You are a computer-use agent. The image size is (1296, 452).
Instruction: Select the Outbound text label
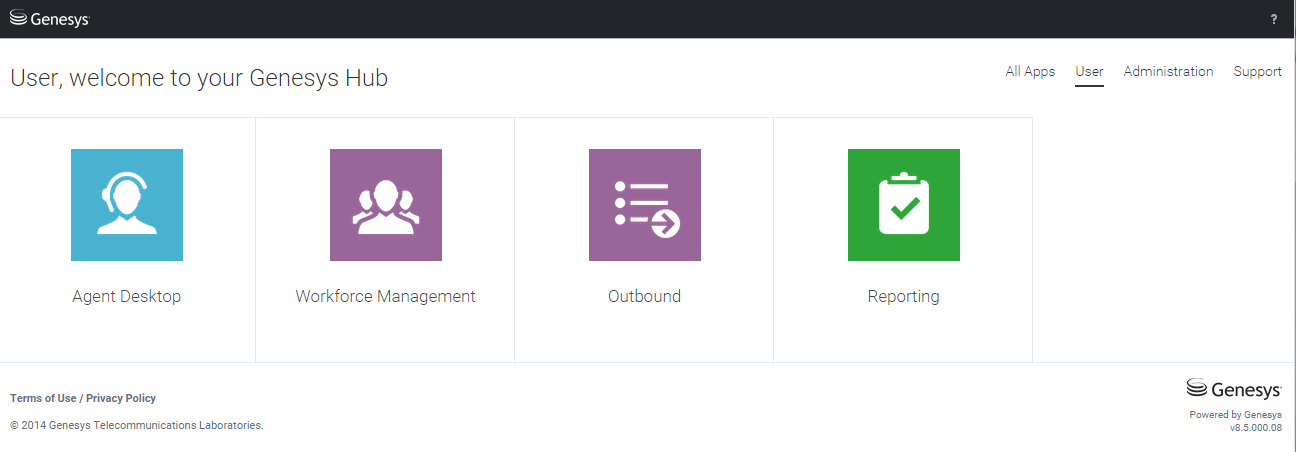[x=645, y=297]
